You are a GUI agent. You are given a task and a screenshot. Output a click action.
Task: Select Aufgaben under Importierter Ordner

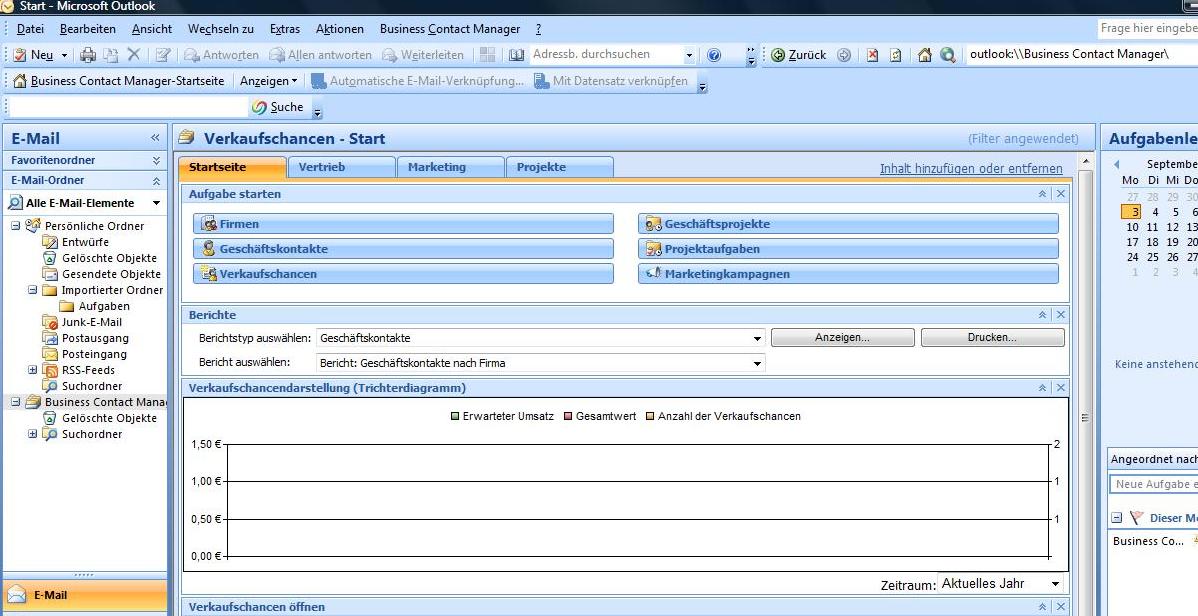coord(104,306)
